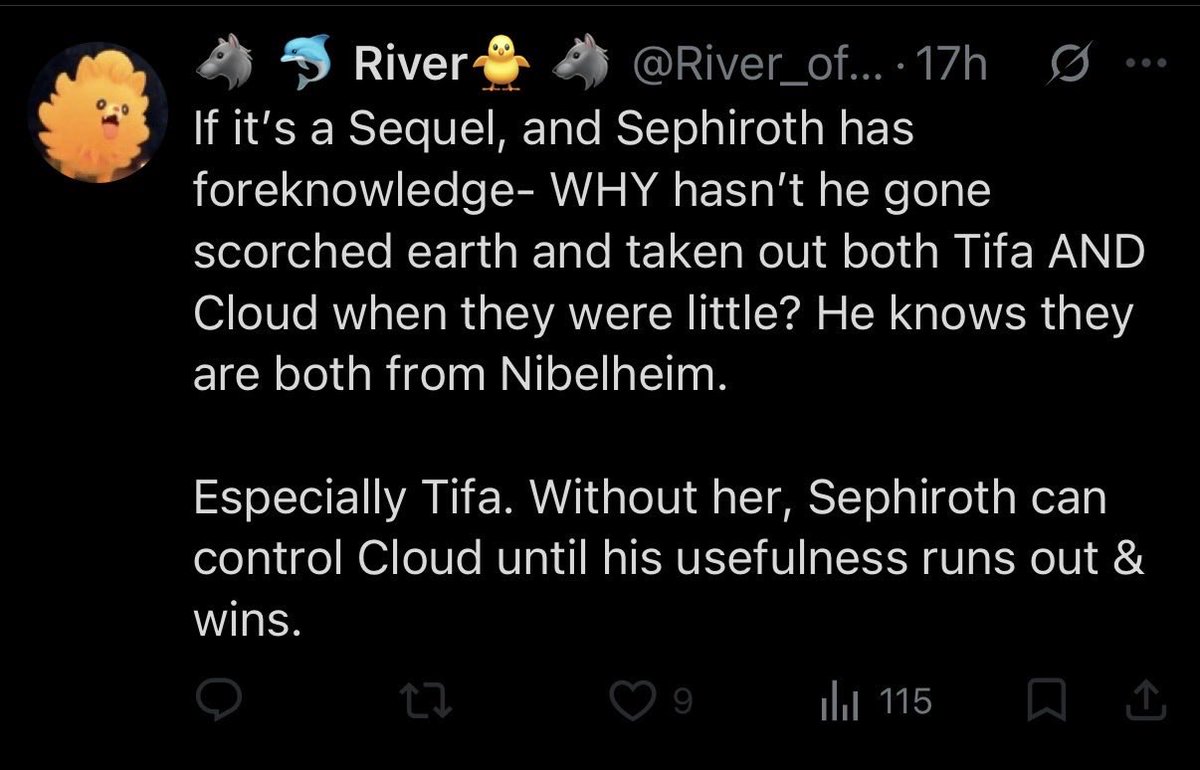Click the dolphin emoji in the name
Viewport: 1200px width, 770px height.
304,67
